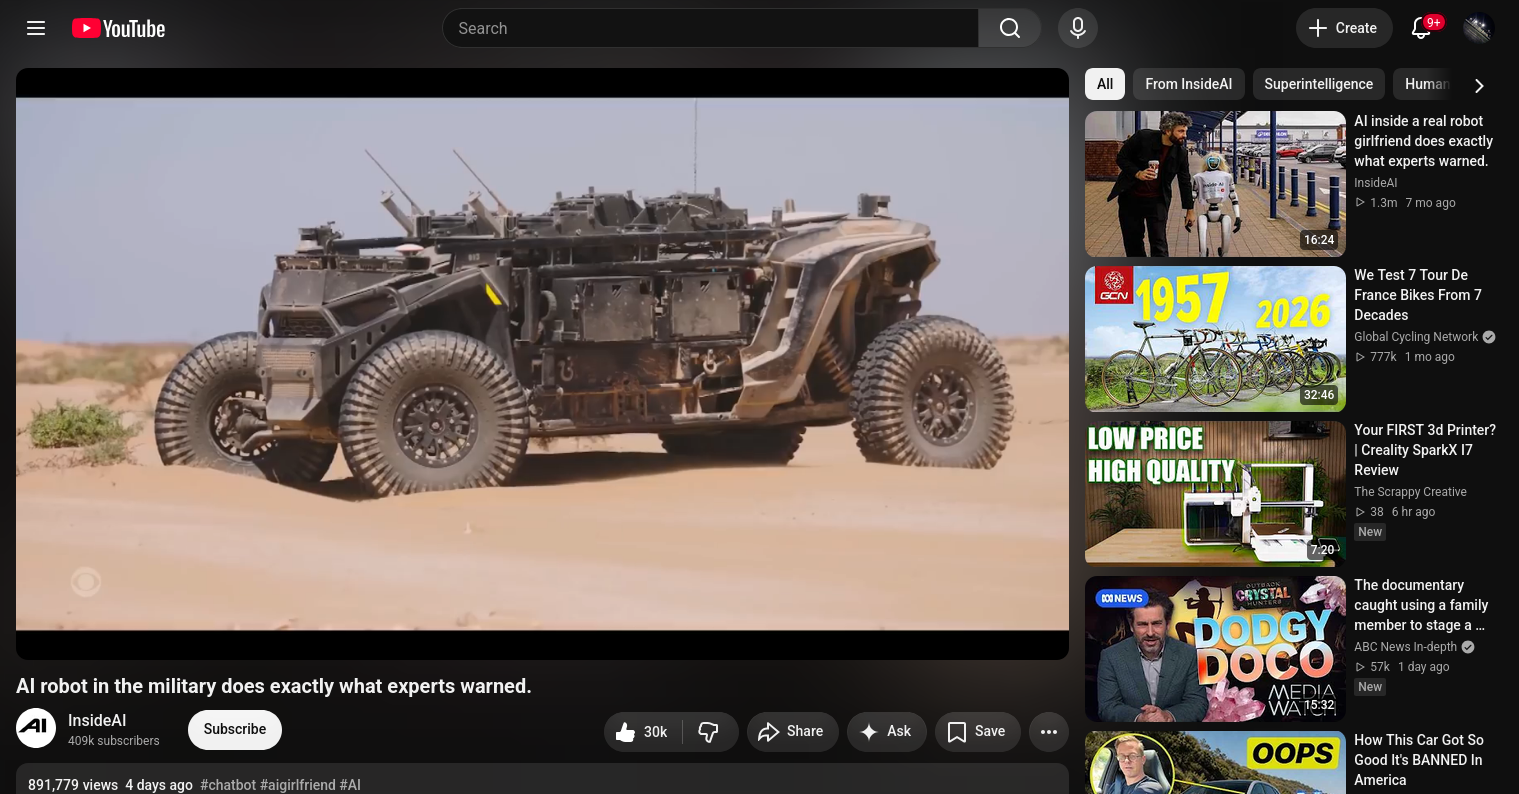Screen dimensions: 1519x794
Task: Click the '409k subscribers' text
Action: click(114, 741)
